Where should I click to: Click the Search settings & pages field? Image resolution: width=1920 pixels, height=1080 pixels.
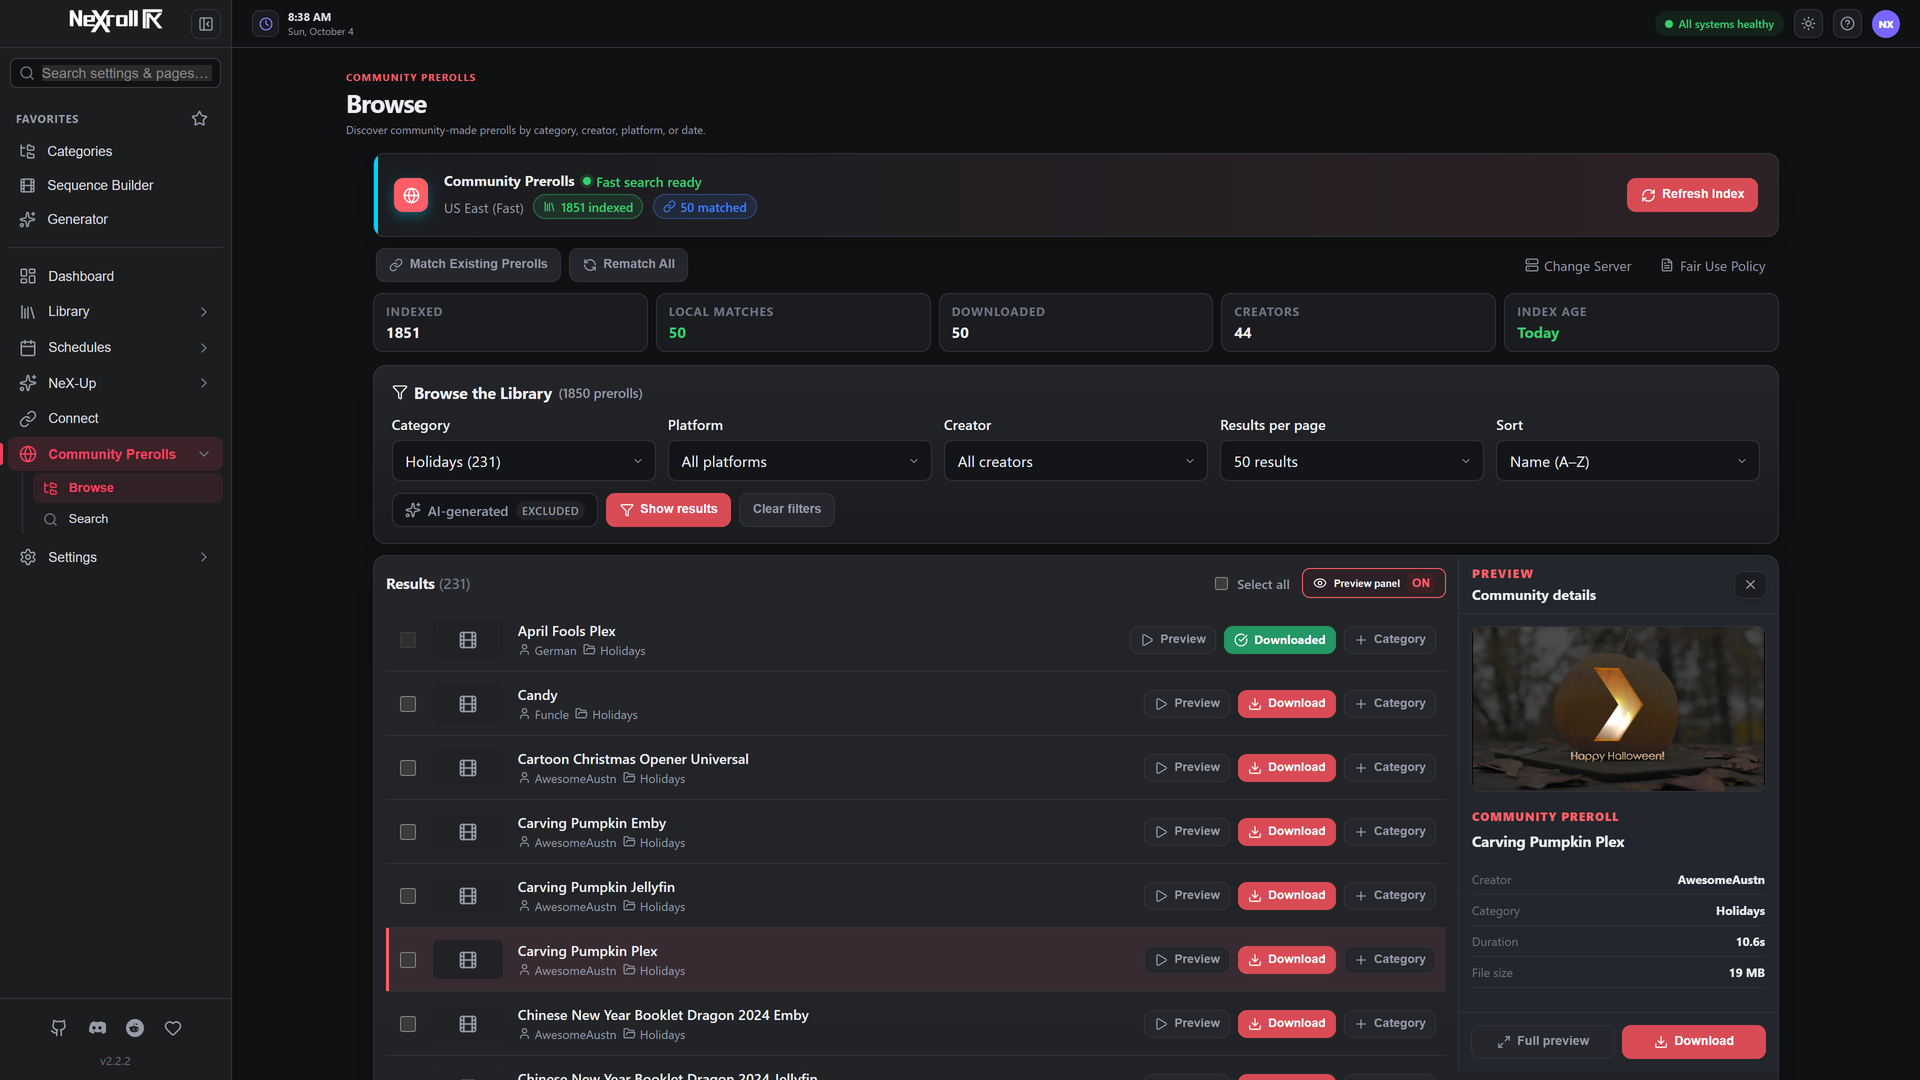point(115,73)
